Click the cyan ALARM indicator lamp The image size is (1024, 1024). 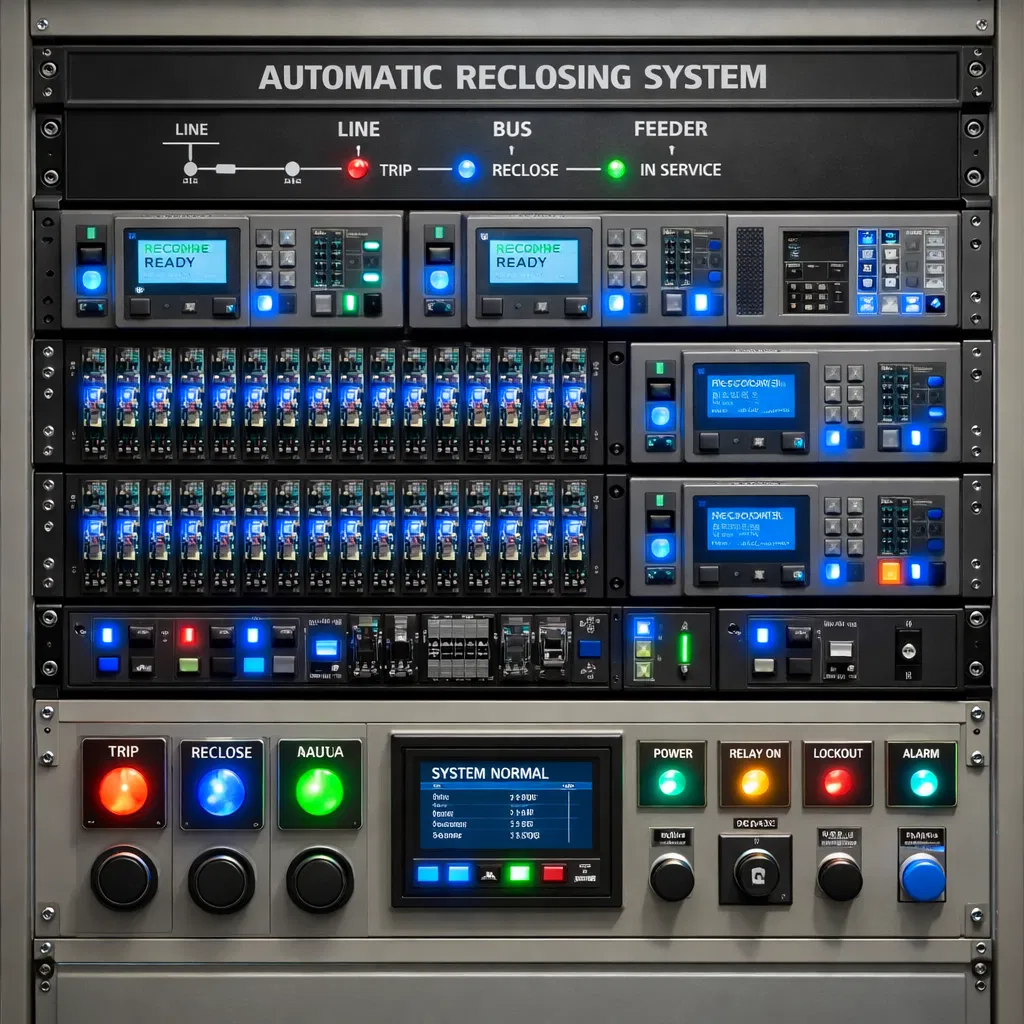(x=922, y=782)
